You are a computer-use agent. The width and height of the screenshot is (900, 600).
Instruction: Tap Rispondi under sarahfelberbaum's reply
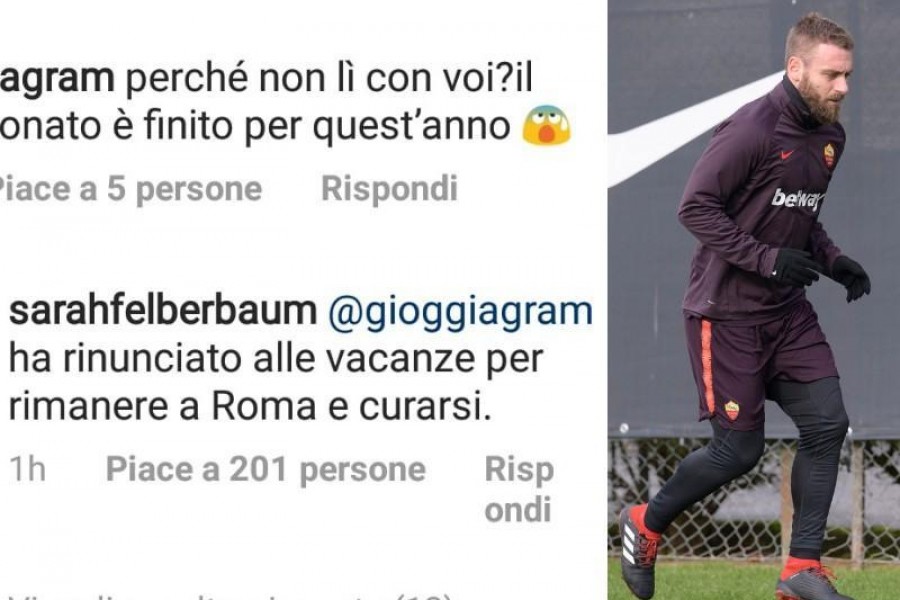[x=519, y=489]
